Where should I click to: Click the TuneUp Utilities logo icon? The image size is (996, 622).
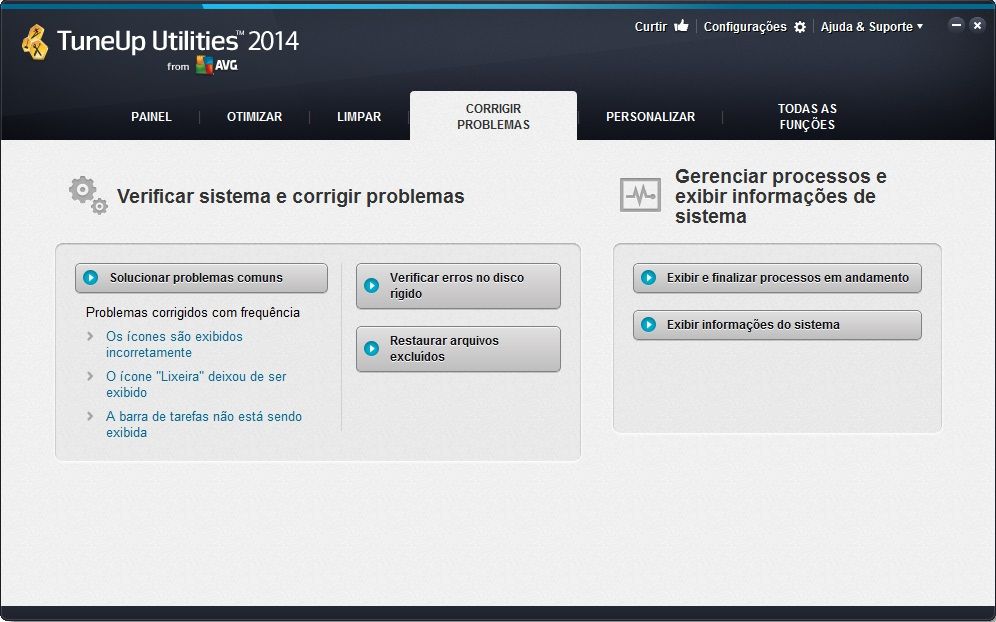(35, 42)
